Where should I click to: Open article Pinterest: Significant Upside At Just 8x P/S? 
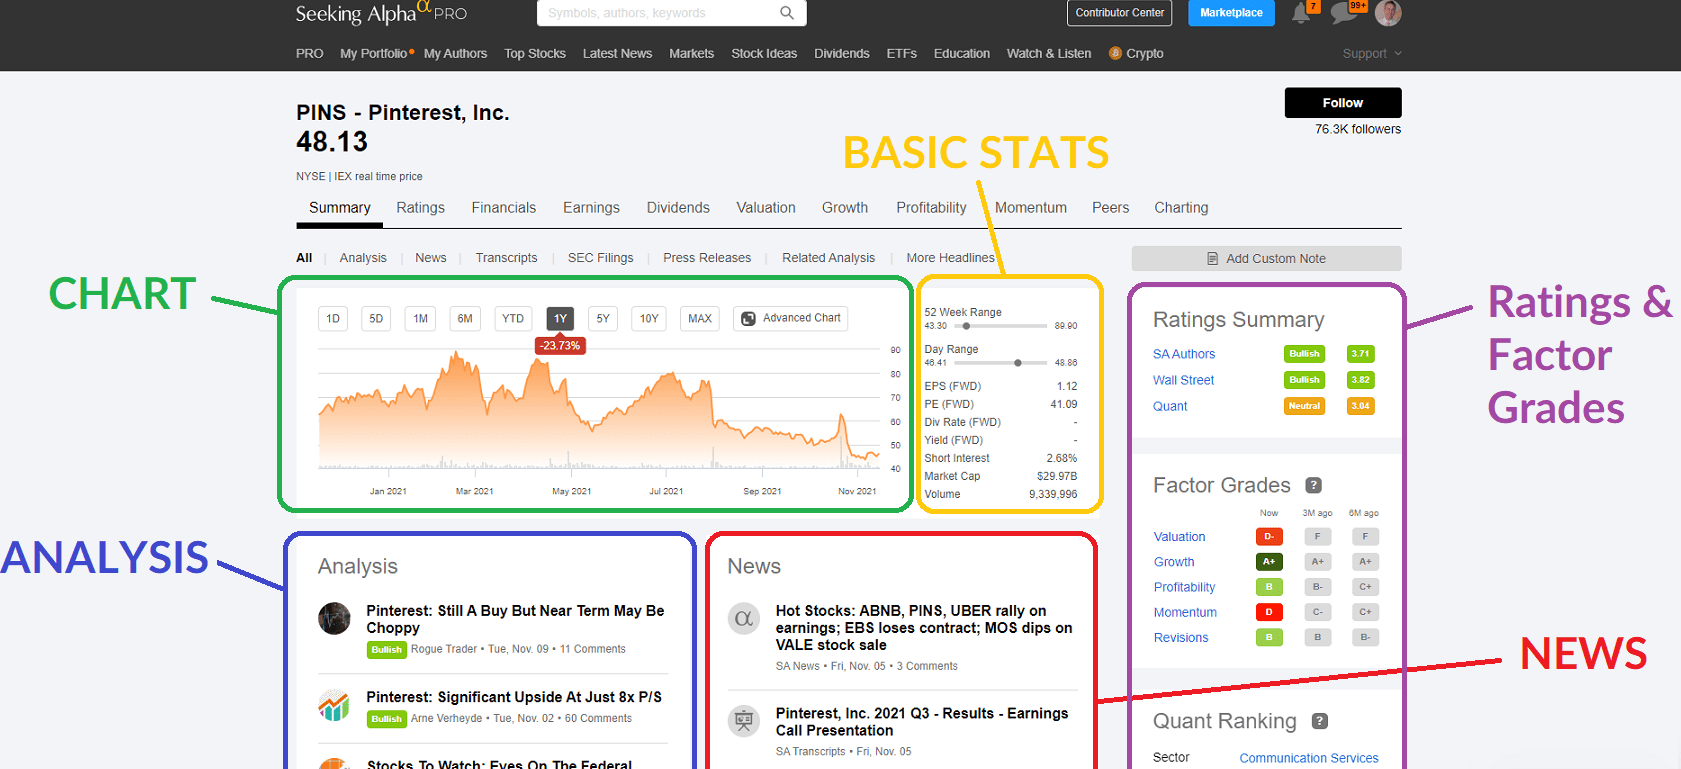click(514, 697)
